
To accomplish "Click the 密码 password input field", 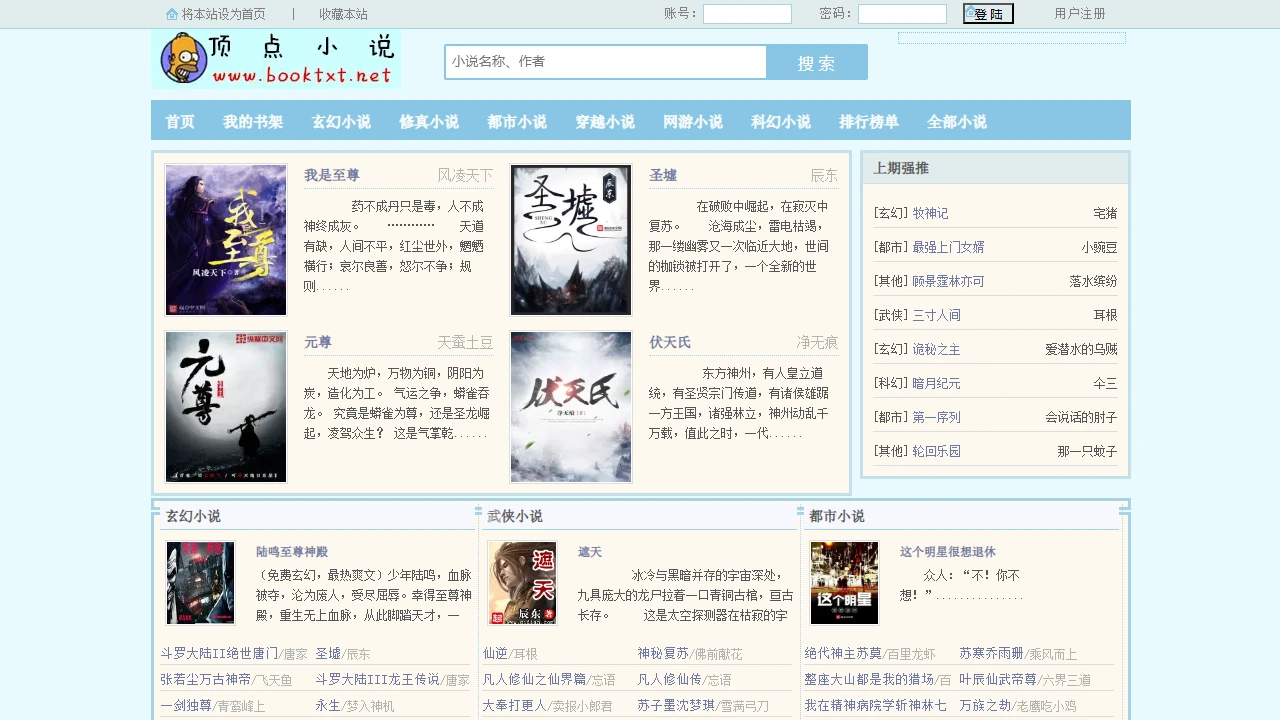I will tap(902, 14).
